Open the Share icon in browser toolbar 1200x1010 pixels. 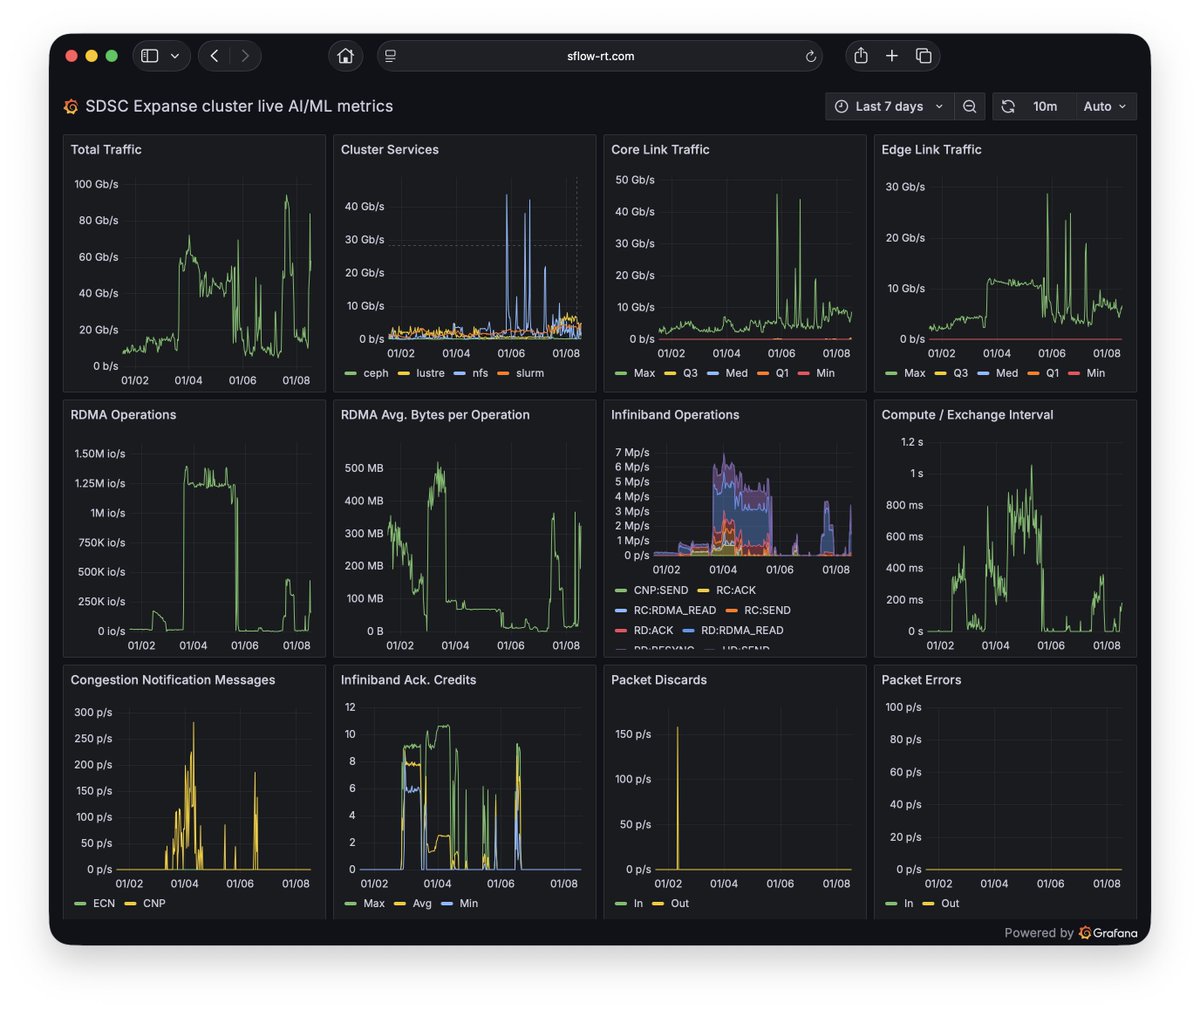pyautogui.click(x=861, y=55)
